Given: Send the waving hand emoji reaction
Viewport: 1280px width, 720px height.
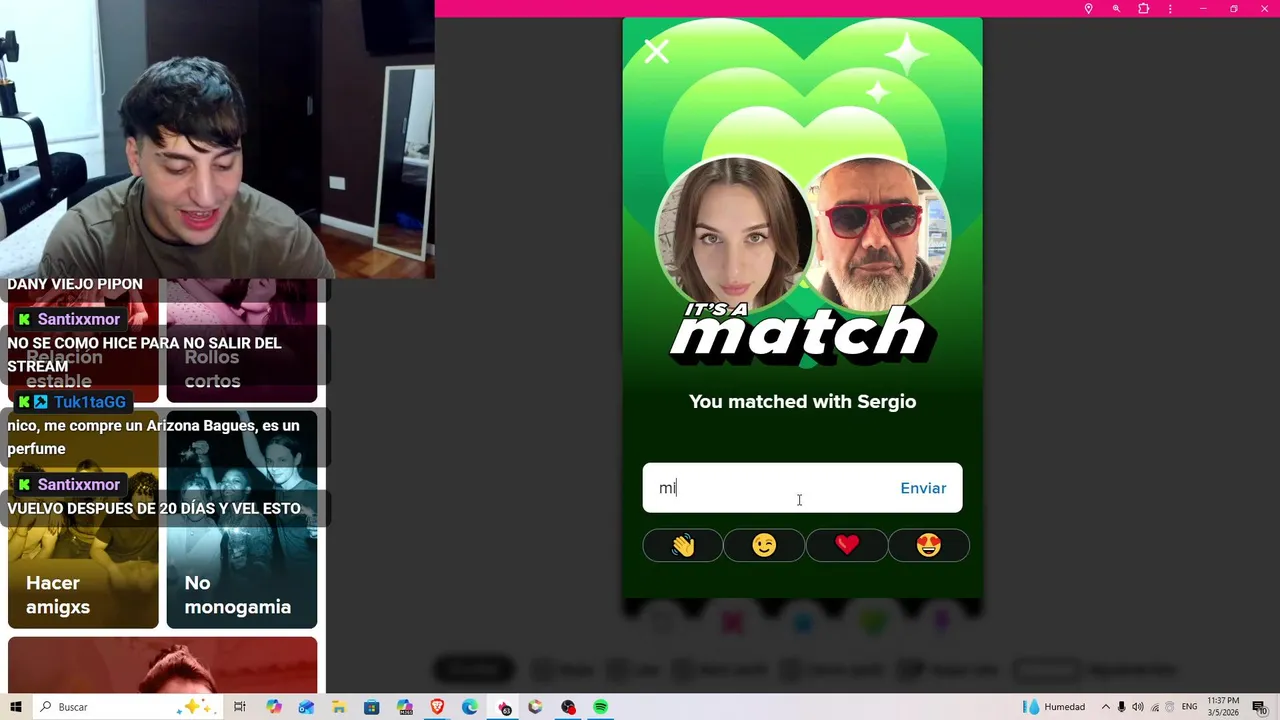Looking at the screenshot, I should tap(683, 545).
